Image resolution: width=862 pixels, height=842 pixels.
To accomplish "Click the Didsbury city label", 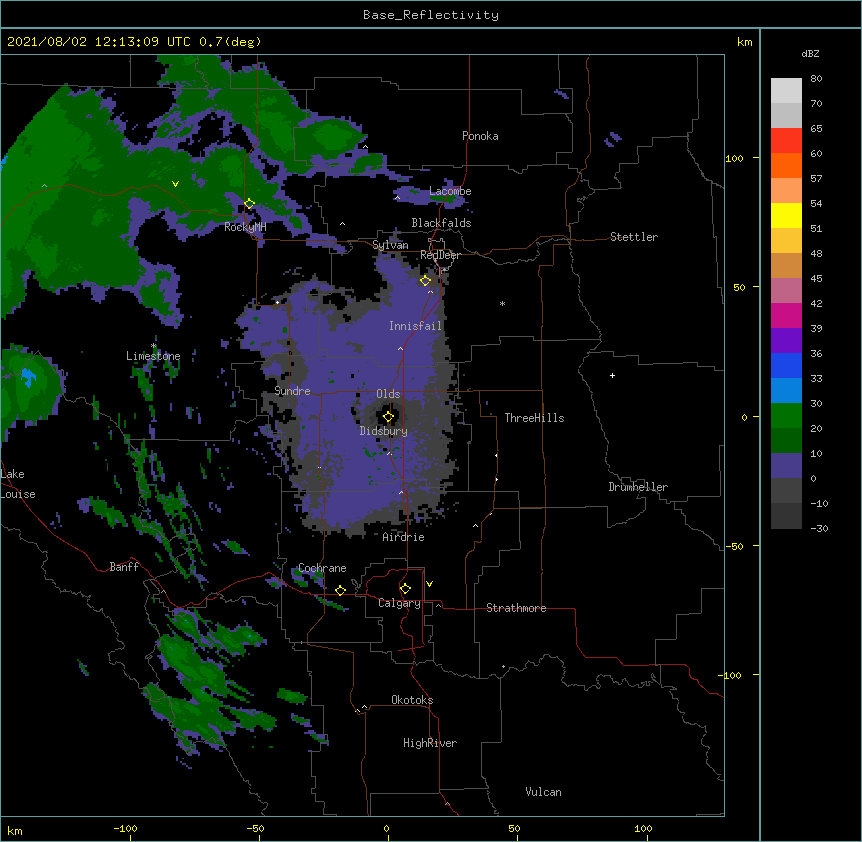I will pyautogui.click(x=384, y=431).
